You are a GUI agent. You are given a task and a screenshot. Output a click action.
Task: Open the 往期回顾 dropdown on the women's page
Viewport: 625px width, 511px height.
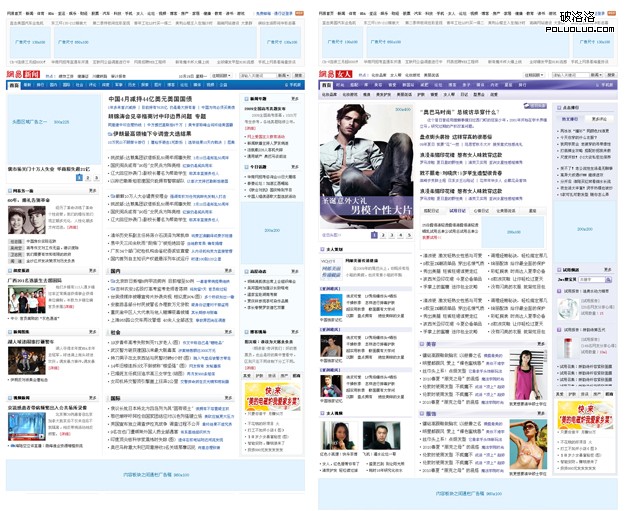pos(534,75)
